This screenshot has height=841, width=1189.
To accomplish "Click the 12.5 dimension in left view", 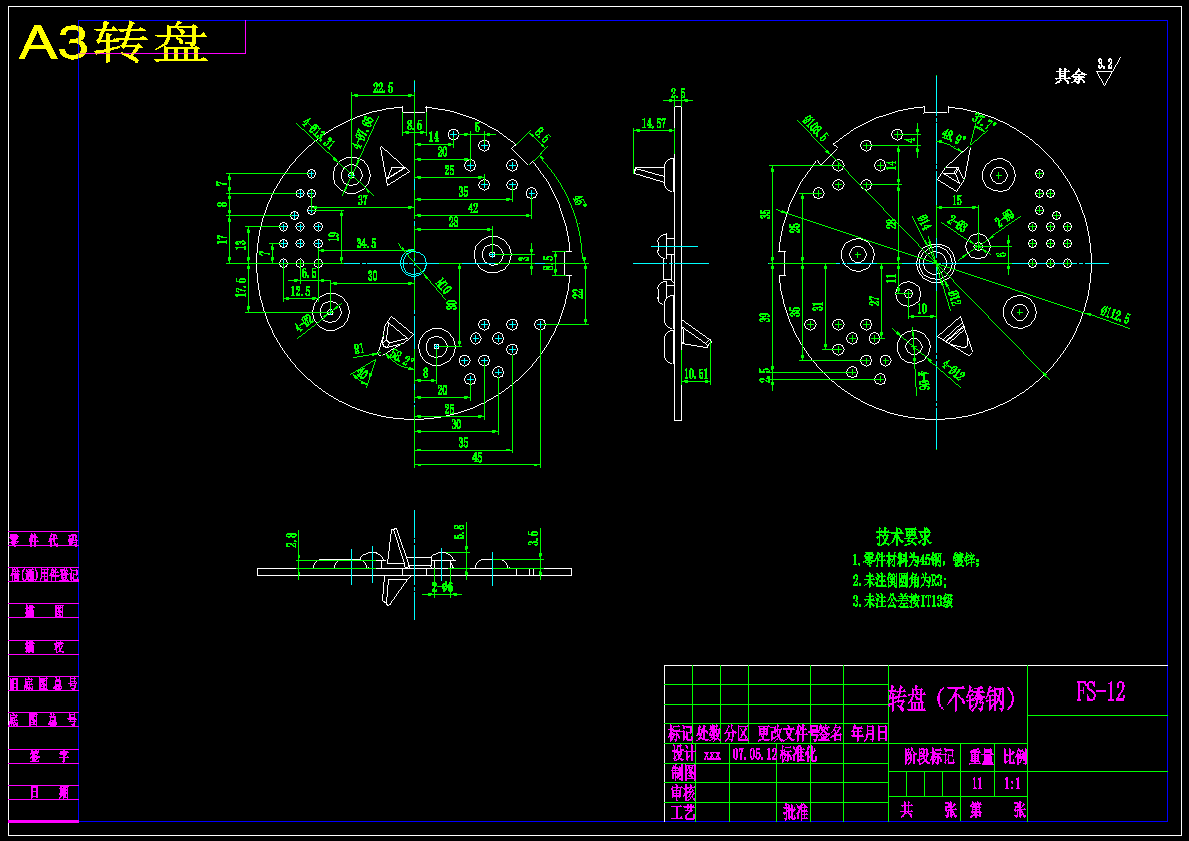I will click(300, 291).
